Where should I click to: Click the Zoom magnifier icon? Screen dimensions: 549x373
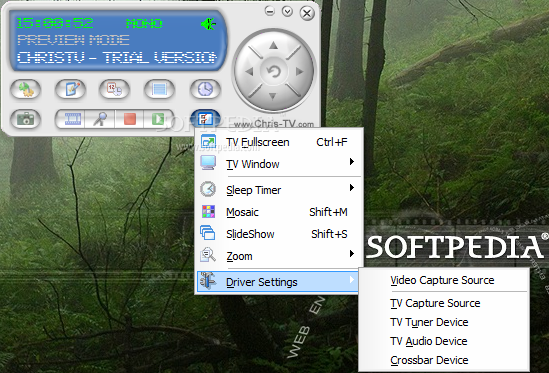coord(208,255)
